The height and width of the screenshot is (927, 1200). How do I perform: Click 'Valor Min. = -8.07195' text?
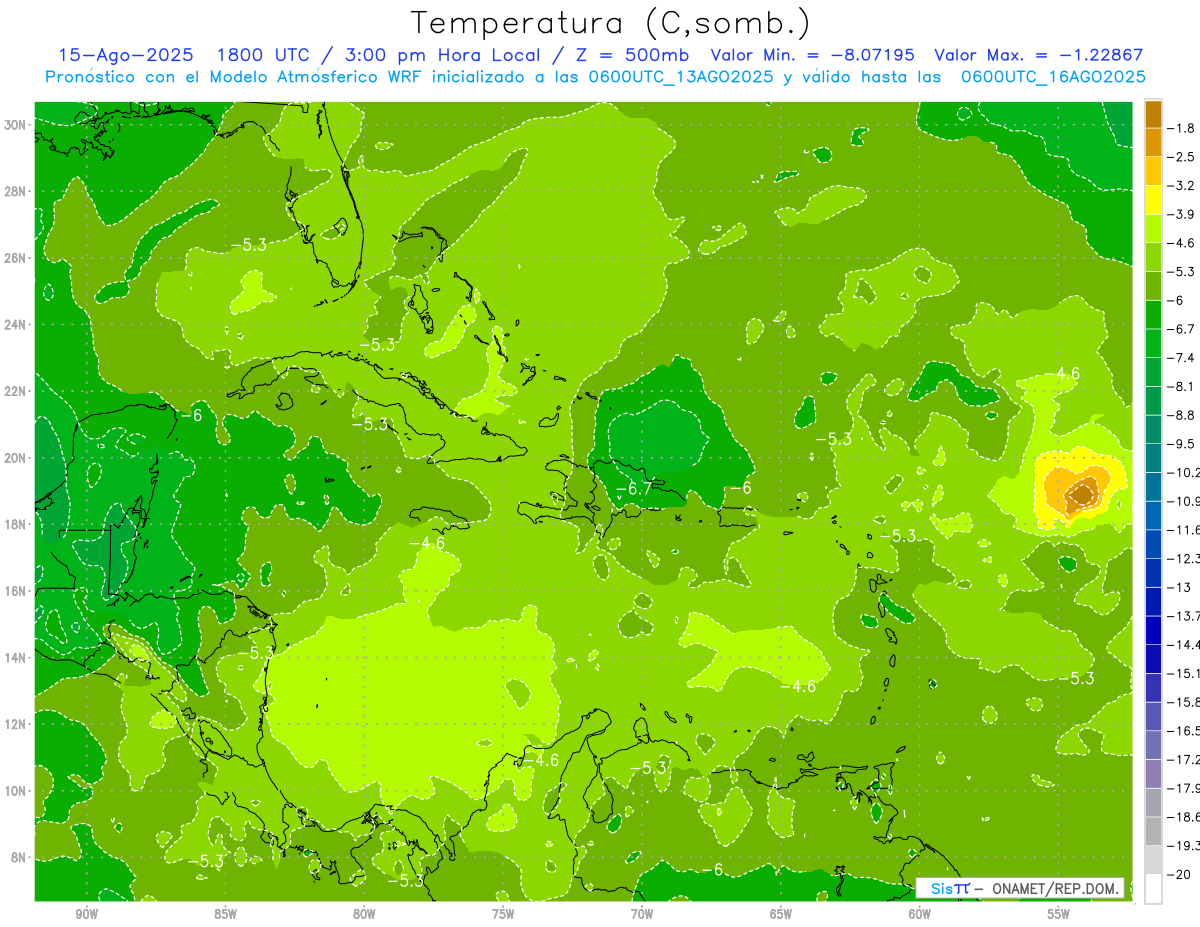click(813, 55)
